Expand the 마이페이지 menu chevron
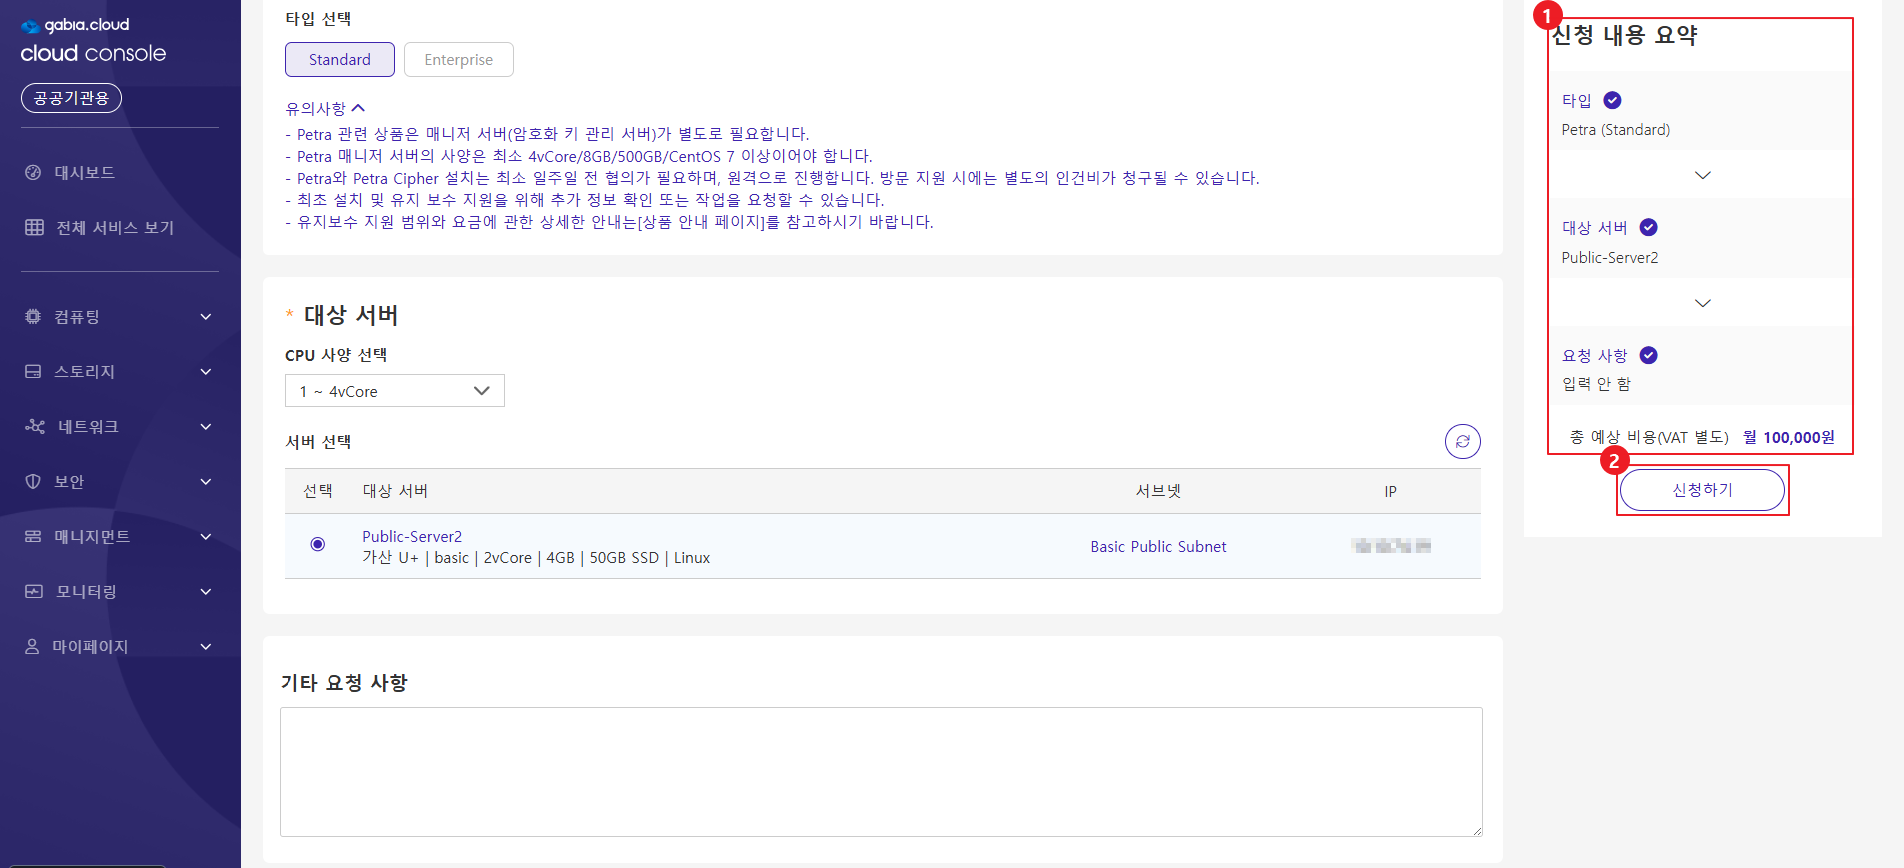Viewport: 1904px width, 868px height. [x=206, y=646]
